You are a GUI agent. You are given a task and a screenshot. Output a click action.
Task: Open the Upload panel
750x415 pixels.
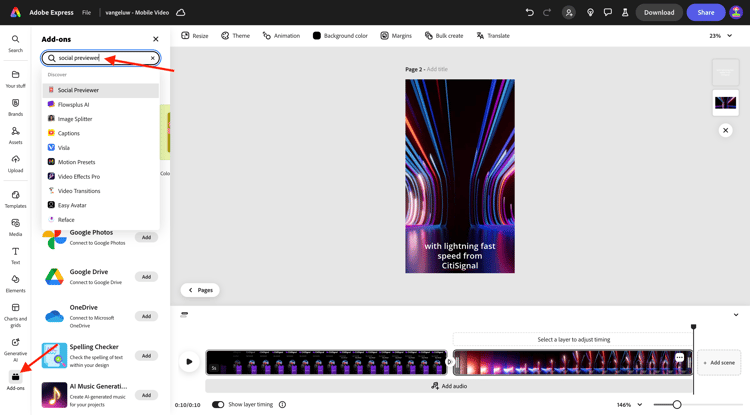point(15,164)
